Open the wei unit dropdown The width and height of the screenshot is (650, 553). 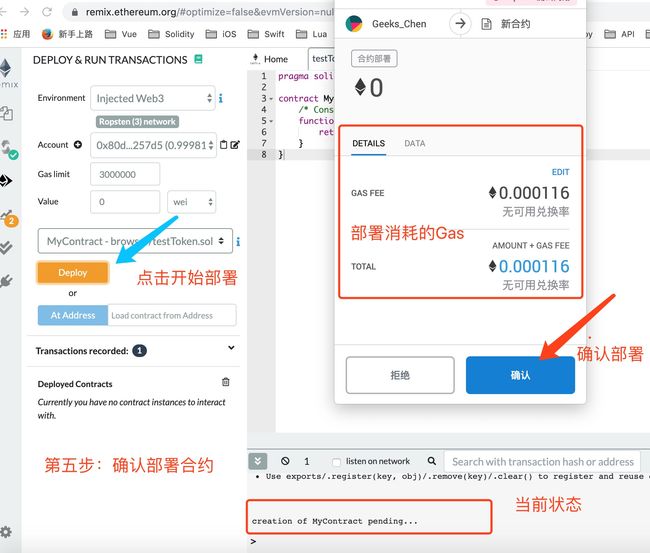click(192, 202)
